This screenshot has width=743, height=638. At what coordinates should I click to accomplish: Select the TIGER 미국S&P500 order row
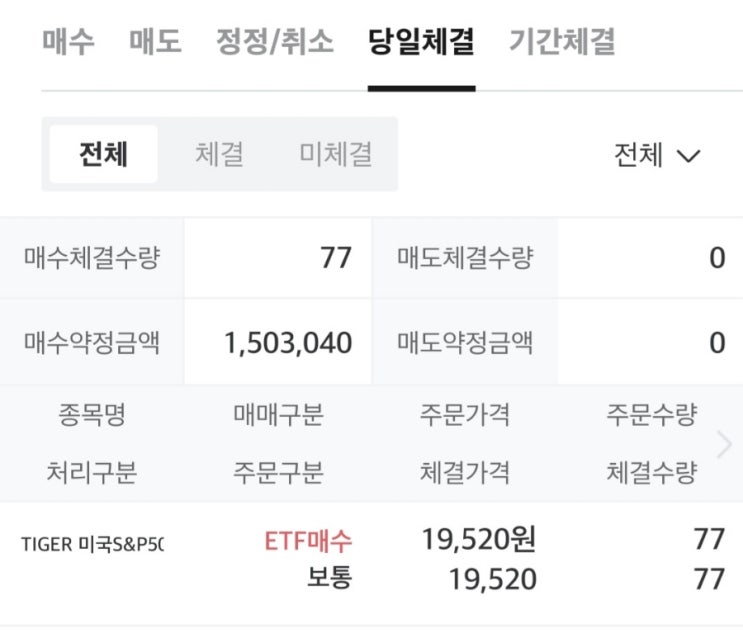pyautogui.click(x=370, y=561)
